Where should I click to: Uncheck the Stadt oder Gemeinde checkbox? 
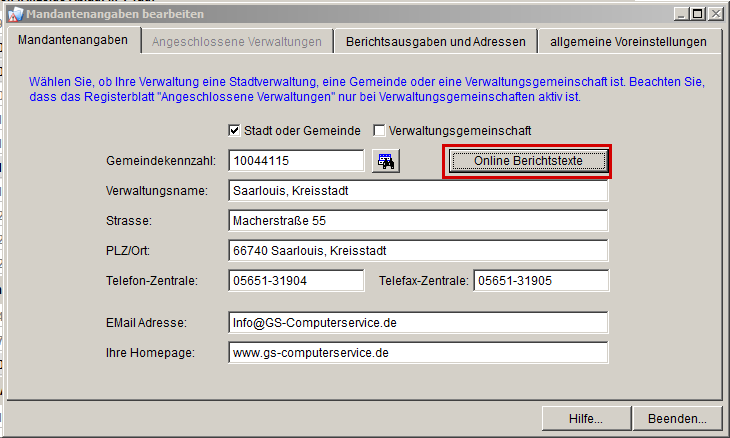pos(235,131)
